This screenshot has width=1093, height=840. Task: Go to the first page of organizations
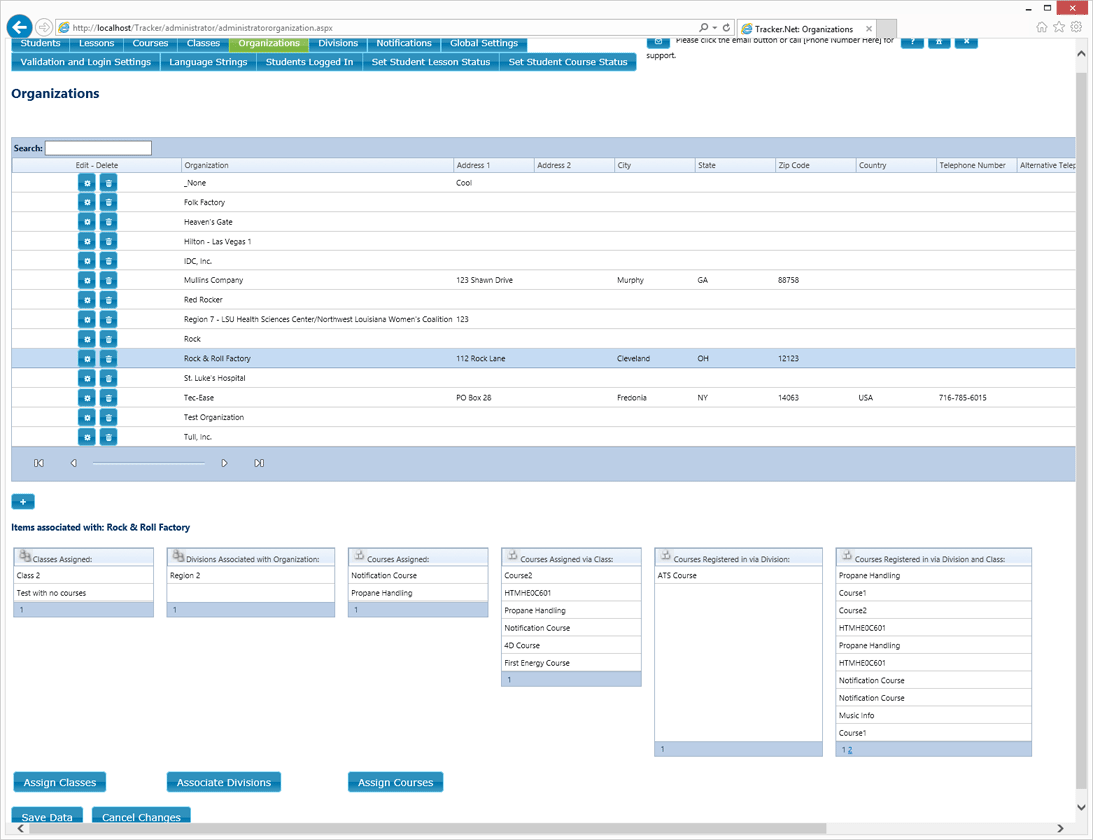pyautogui.click(x=39, y=463)
